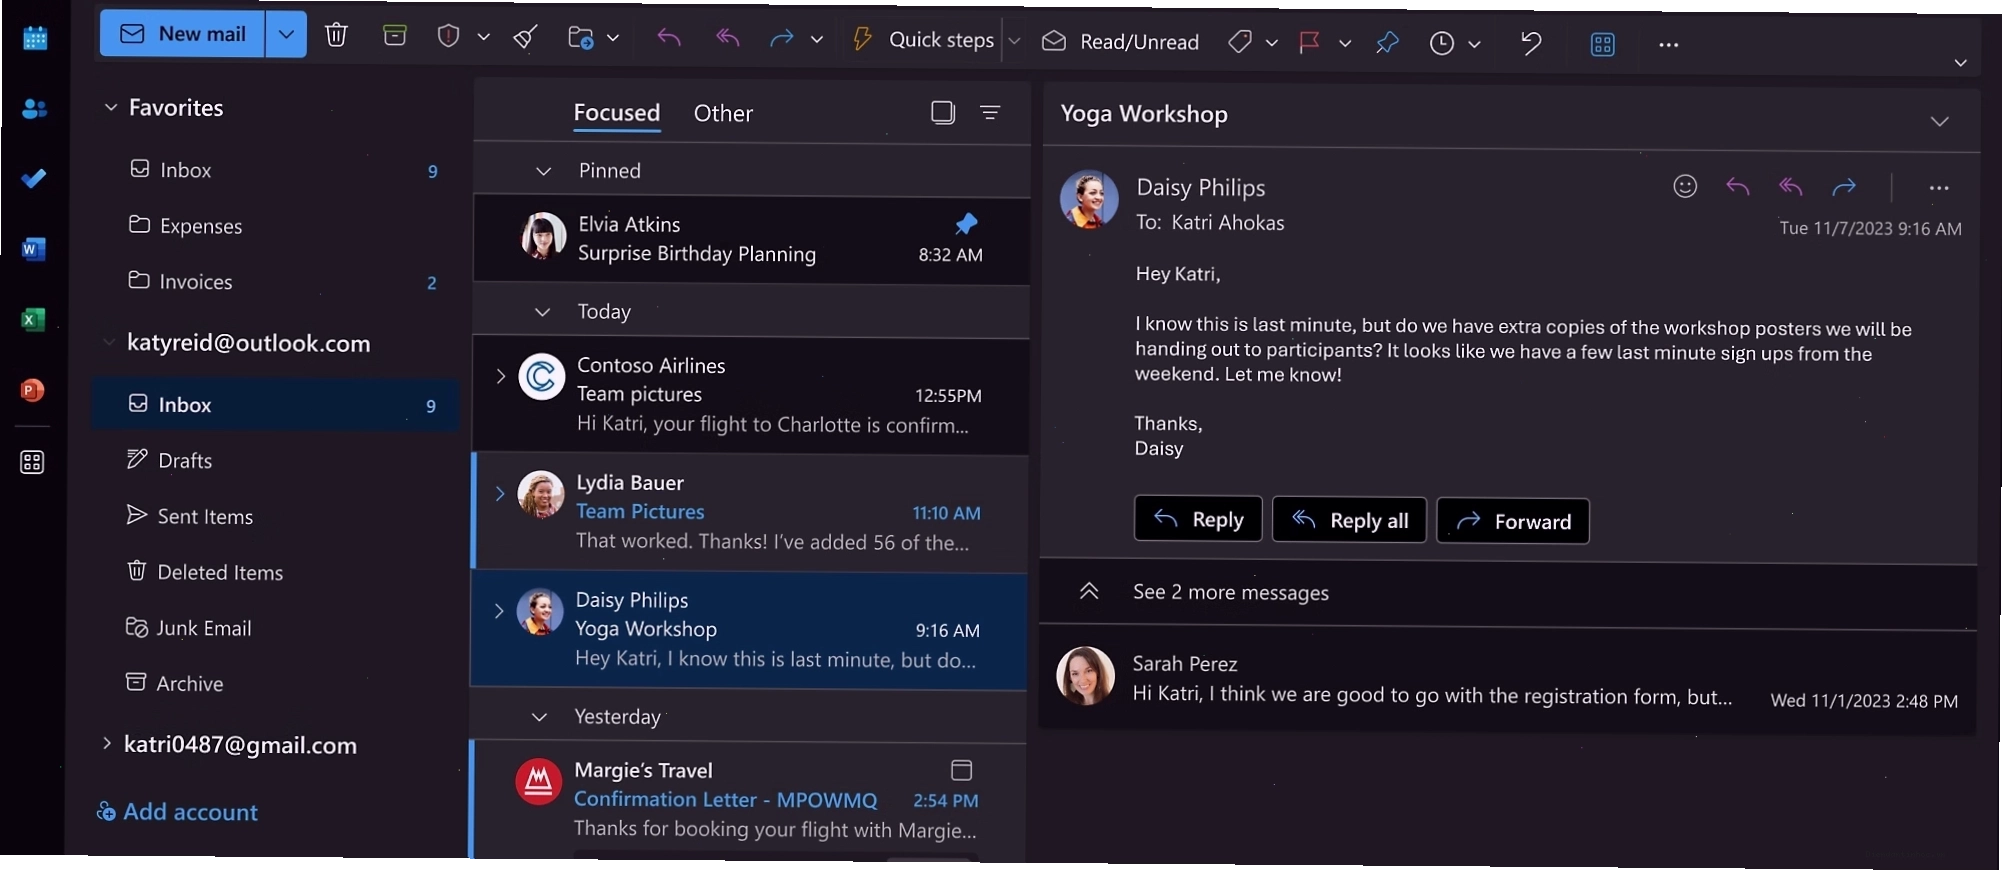This screenshot has width=2002, height=871.
Task: Click toolbar Reply arrow icon
Action: (x=669, y=38)
